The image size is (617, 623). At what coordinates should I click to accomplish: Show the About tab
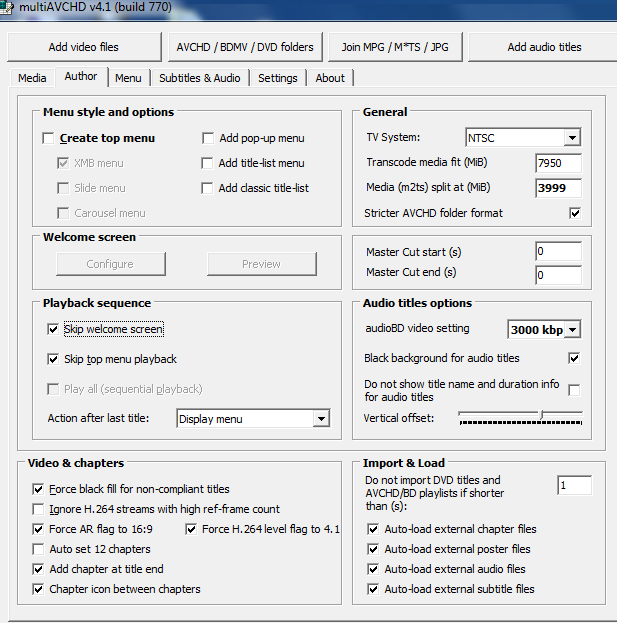coord(330,78)
